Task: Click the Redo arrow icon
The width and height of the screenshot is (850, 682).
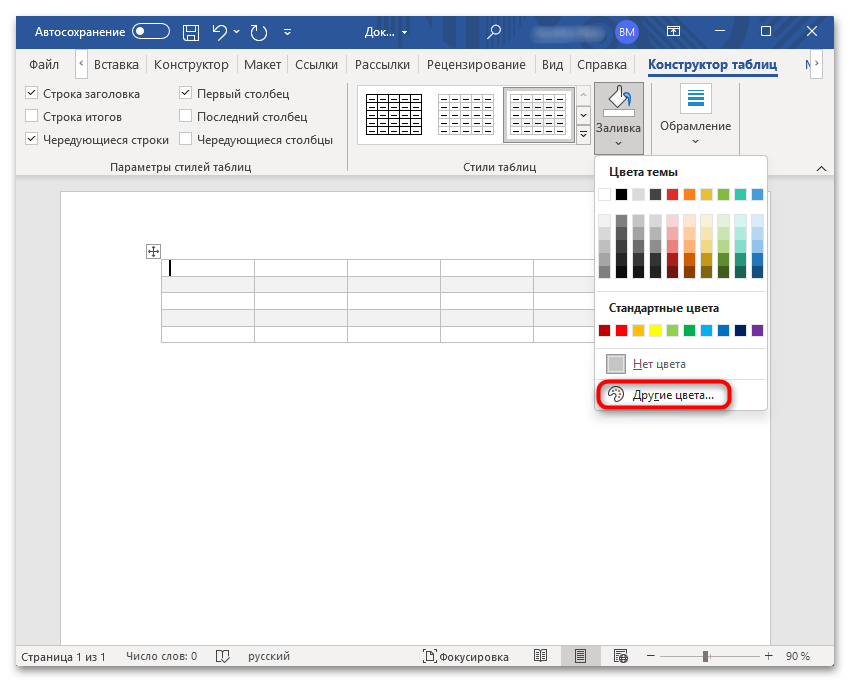Action: 259,32
